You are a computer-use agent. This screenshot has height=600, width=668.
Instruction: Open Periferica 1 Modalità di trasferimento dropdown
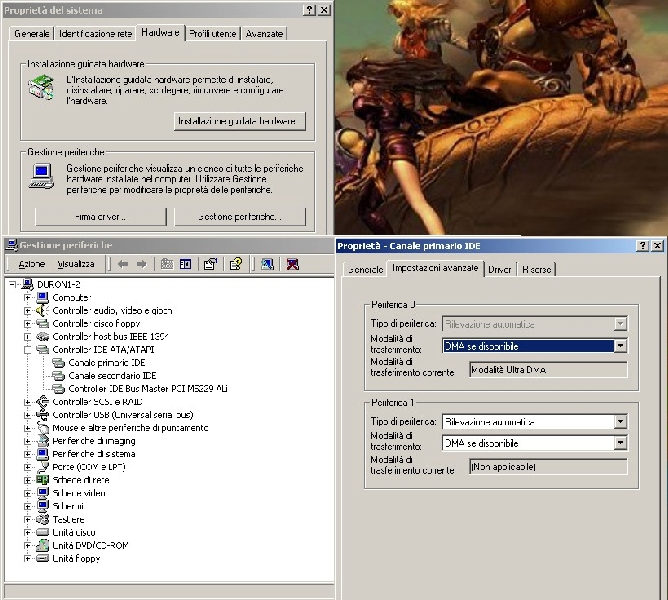[620, 444]
